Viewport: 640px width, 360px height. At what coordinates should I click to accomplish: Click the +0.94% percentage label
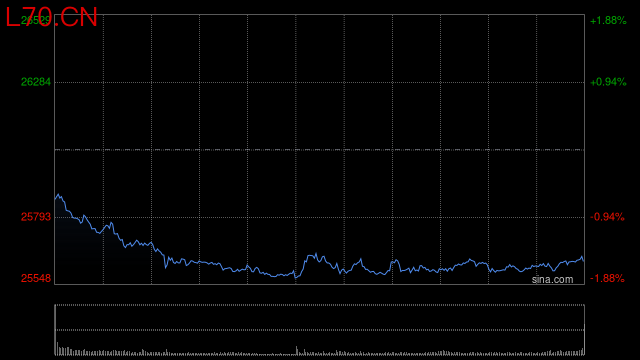click(x=608, y=82)
